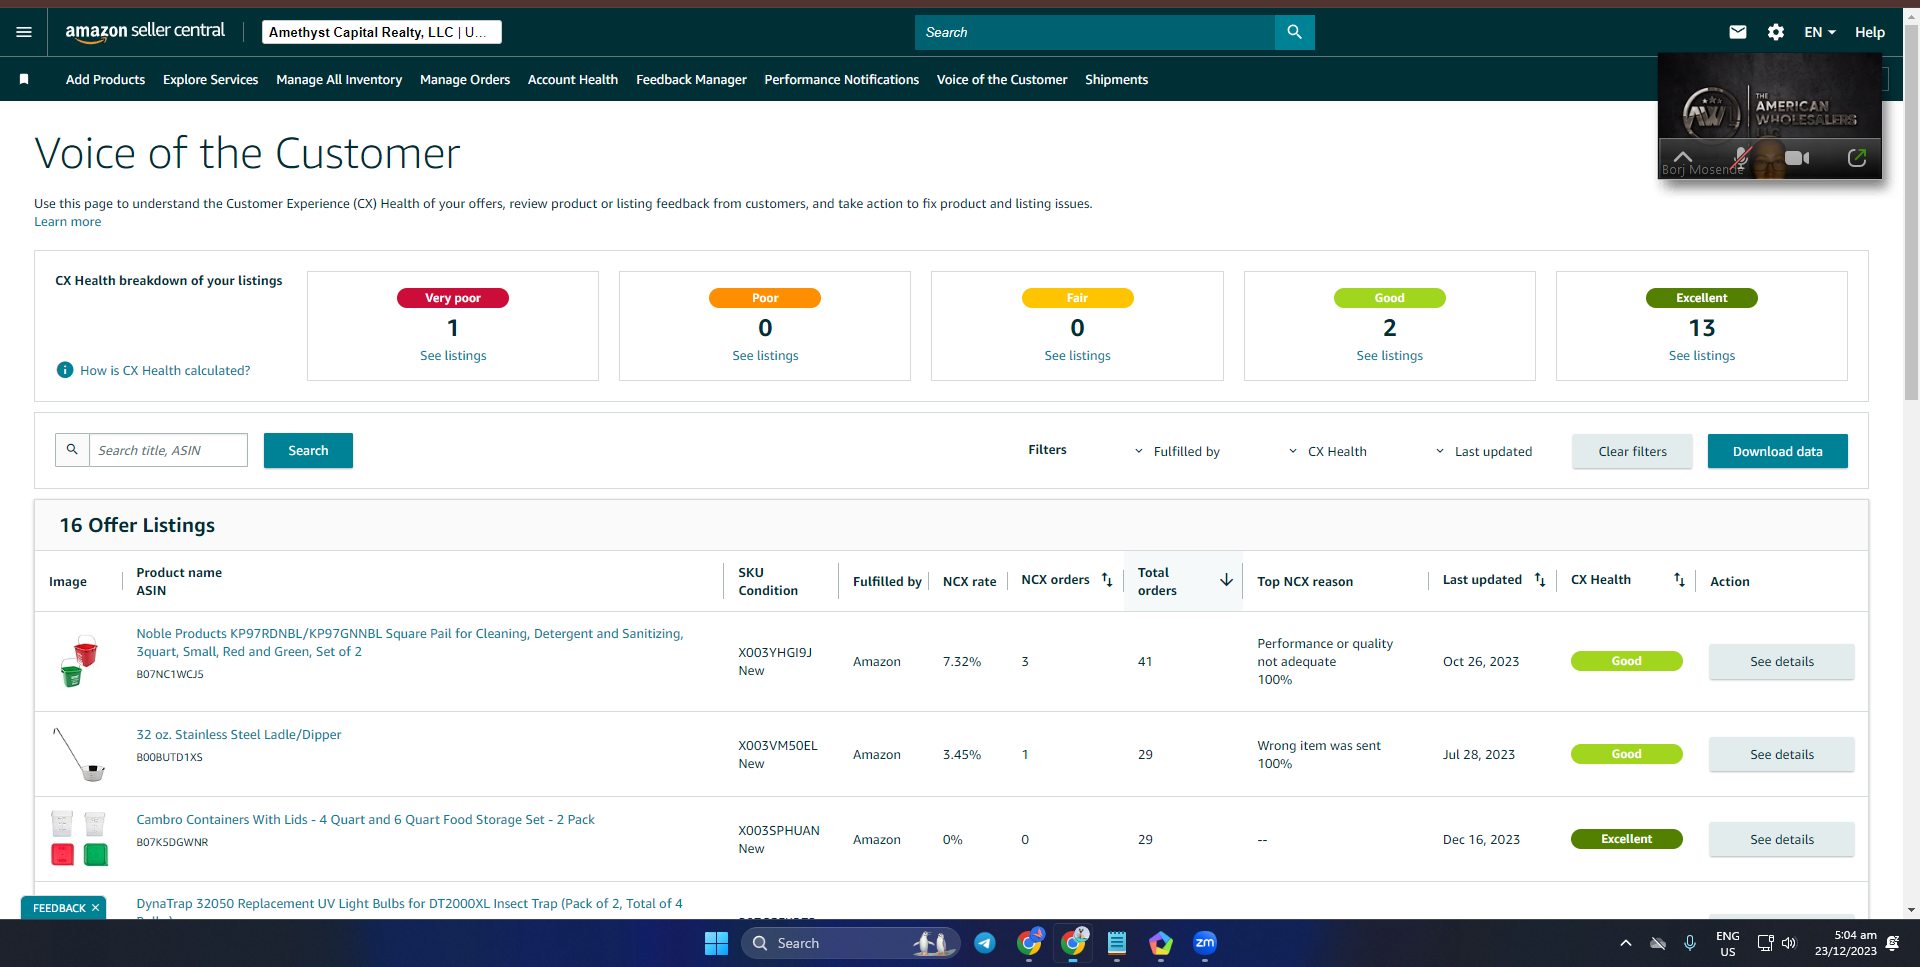The height and width of the screenshot is (967, 1920).
Task: Sort by the NCX orders column arrows
Action: [x=1107, y=580]
